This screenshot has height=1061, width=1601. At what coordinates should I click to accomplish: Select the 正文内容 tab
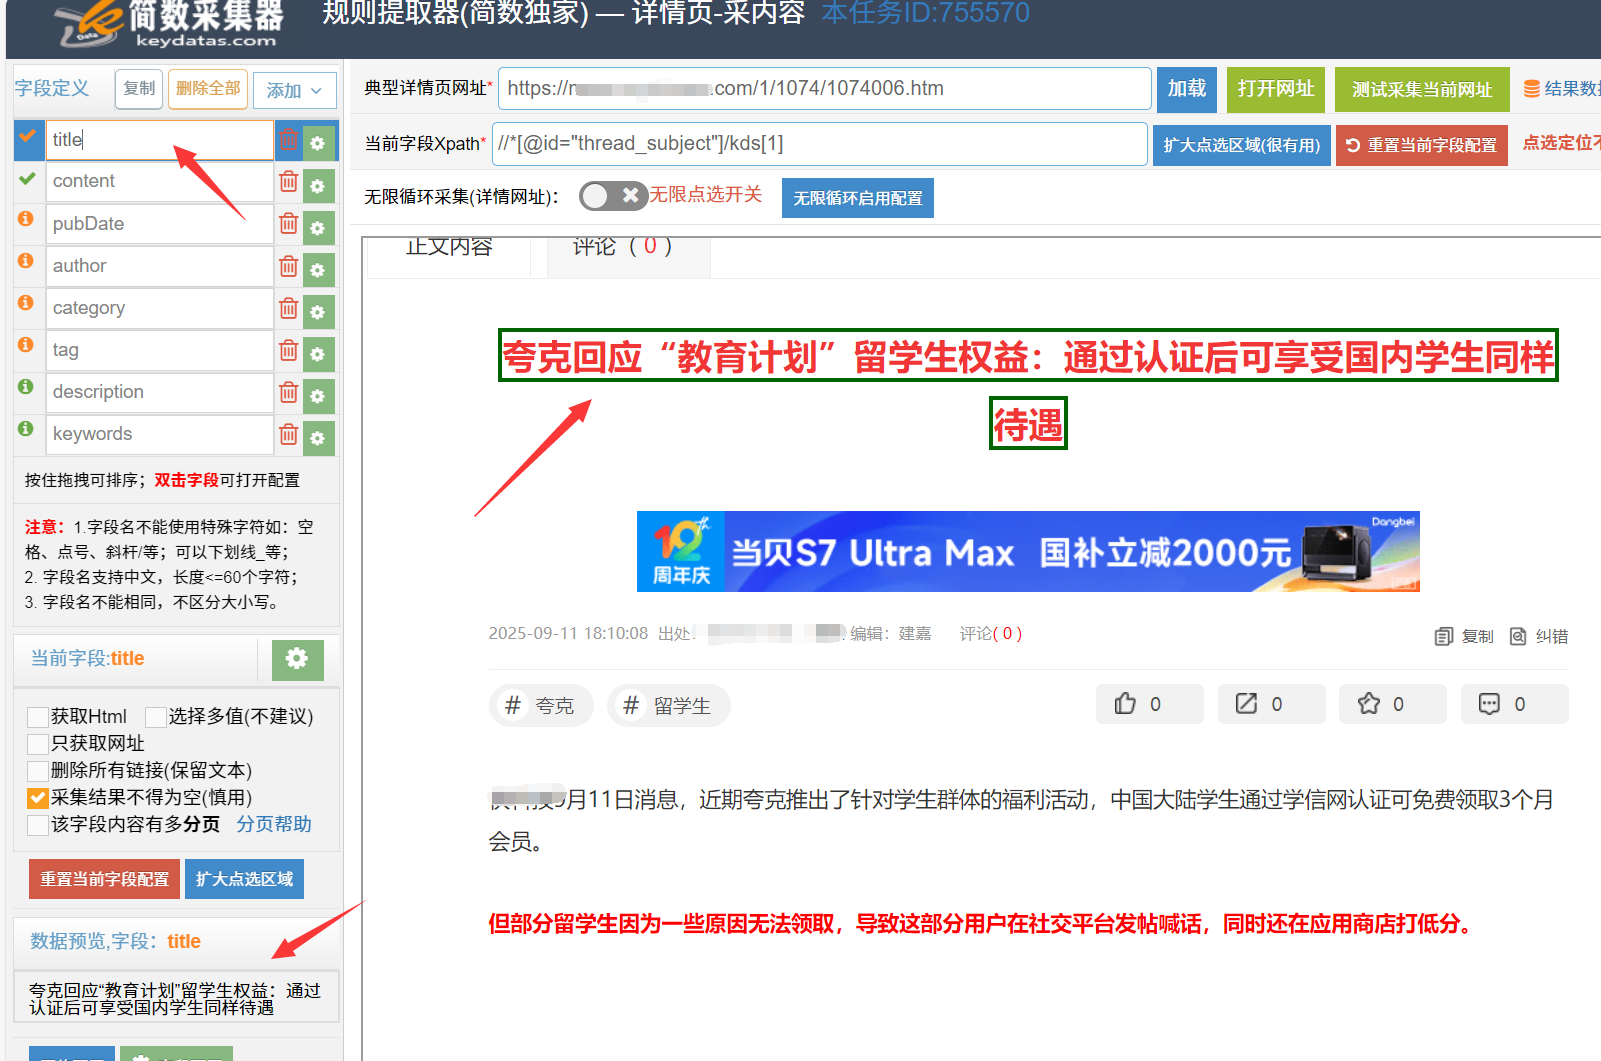tap(449, 248)
